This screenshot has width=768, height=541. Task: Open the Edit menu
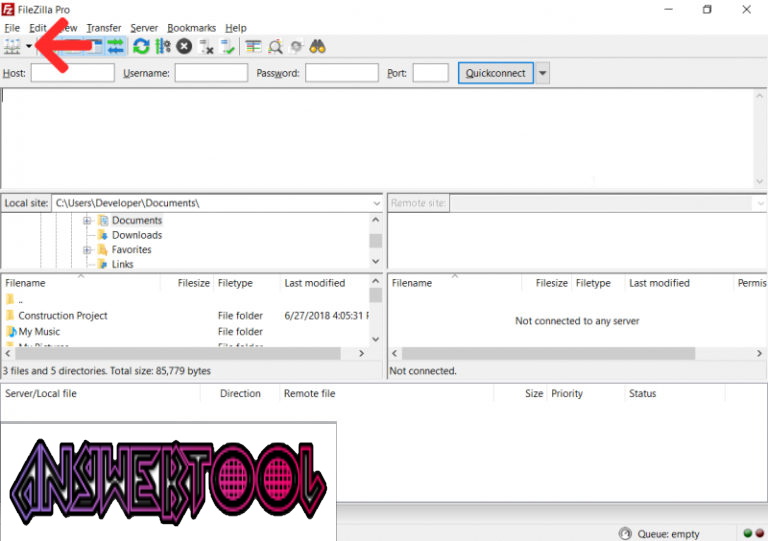[37, 28]
